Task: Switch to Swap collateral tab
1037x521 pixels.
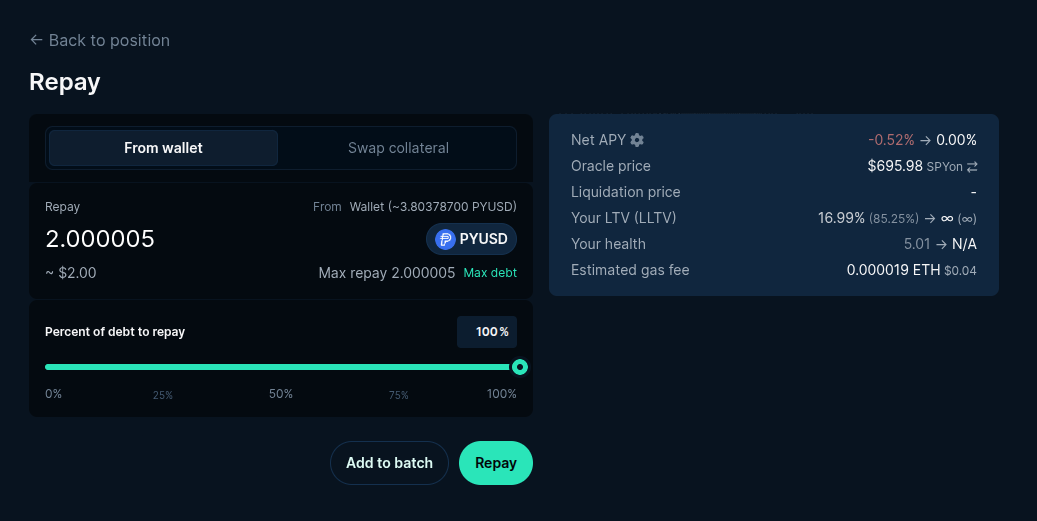Action: [x=398, y=148]
